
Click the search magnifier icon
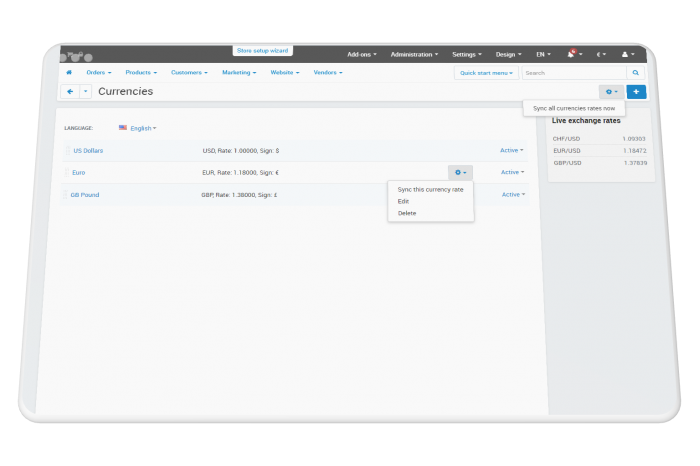pyautogui.click(x=635, y=73)
